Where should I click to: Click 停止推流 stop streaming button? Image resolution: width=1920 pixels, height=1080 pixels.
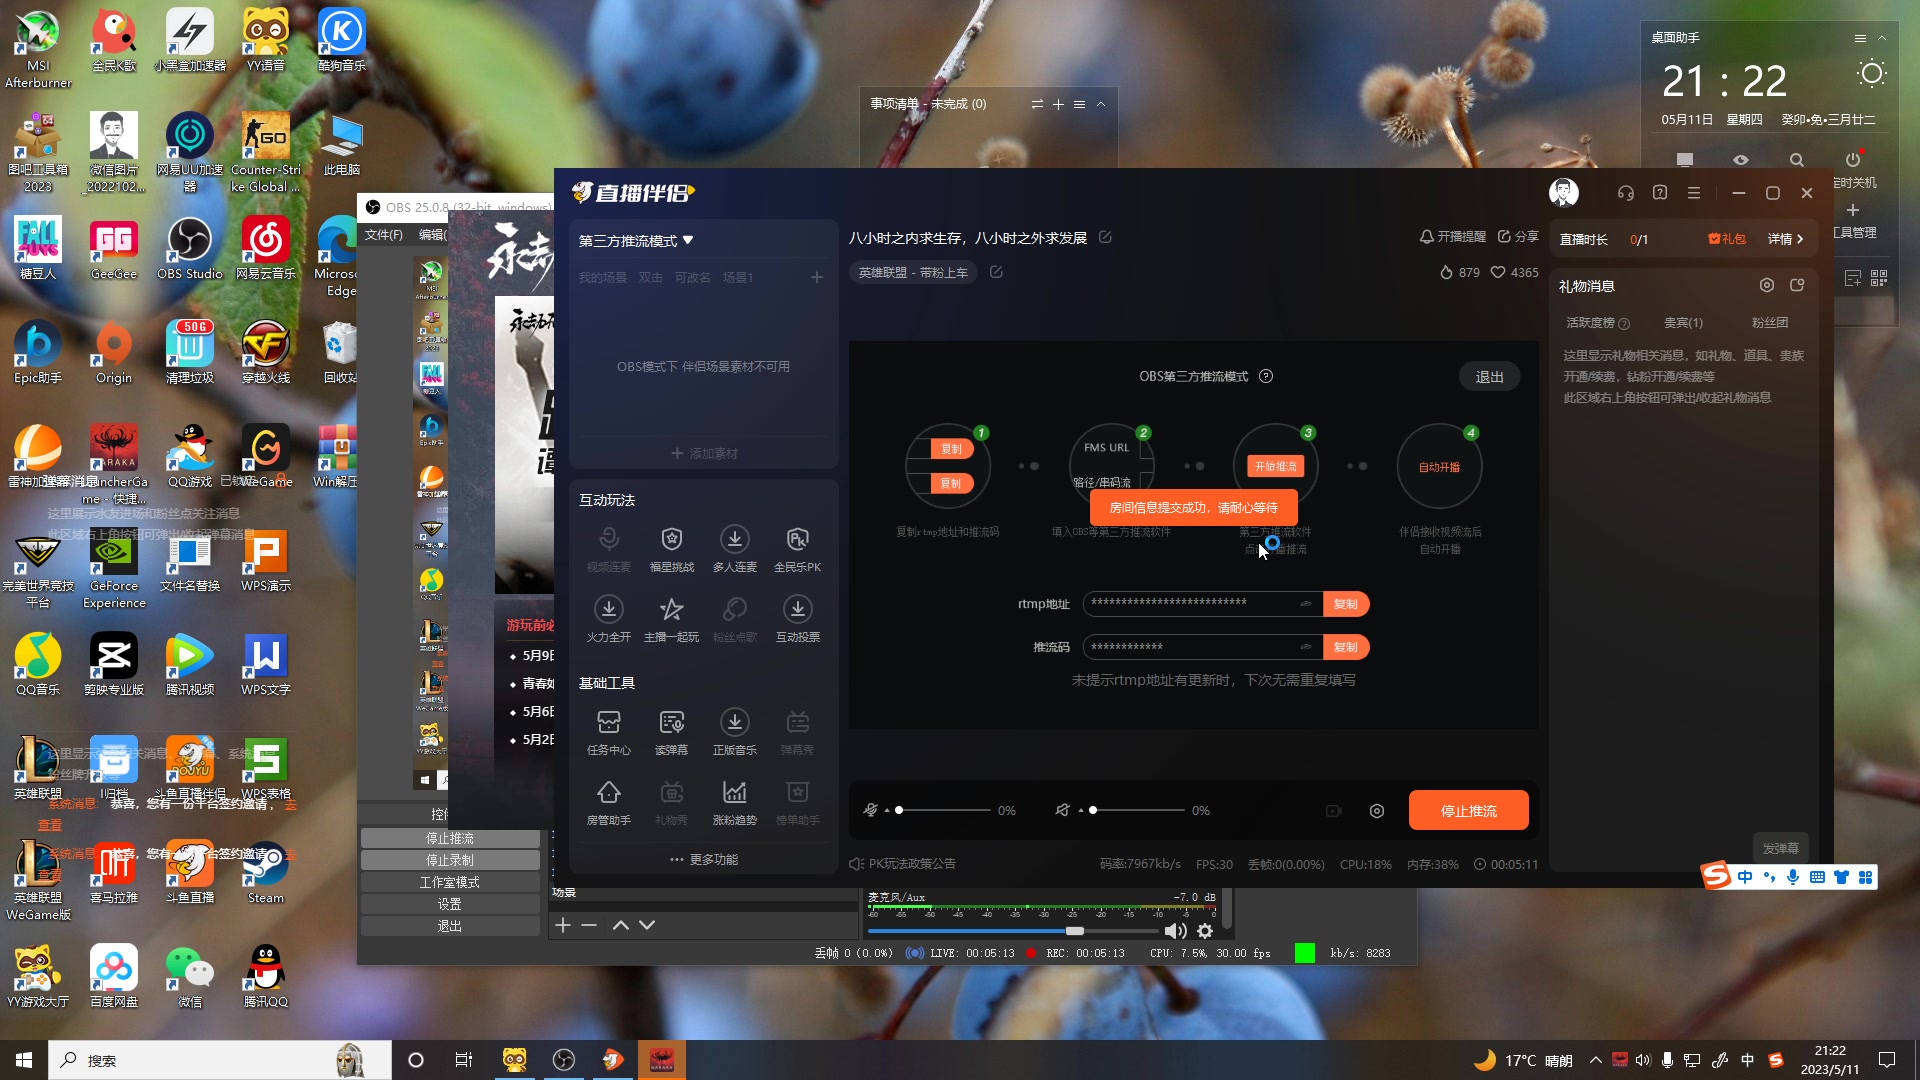1468,811
